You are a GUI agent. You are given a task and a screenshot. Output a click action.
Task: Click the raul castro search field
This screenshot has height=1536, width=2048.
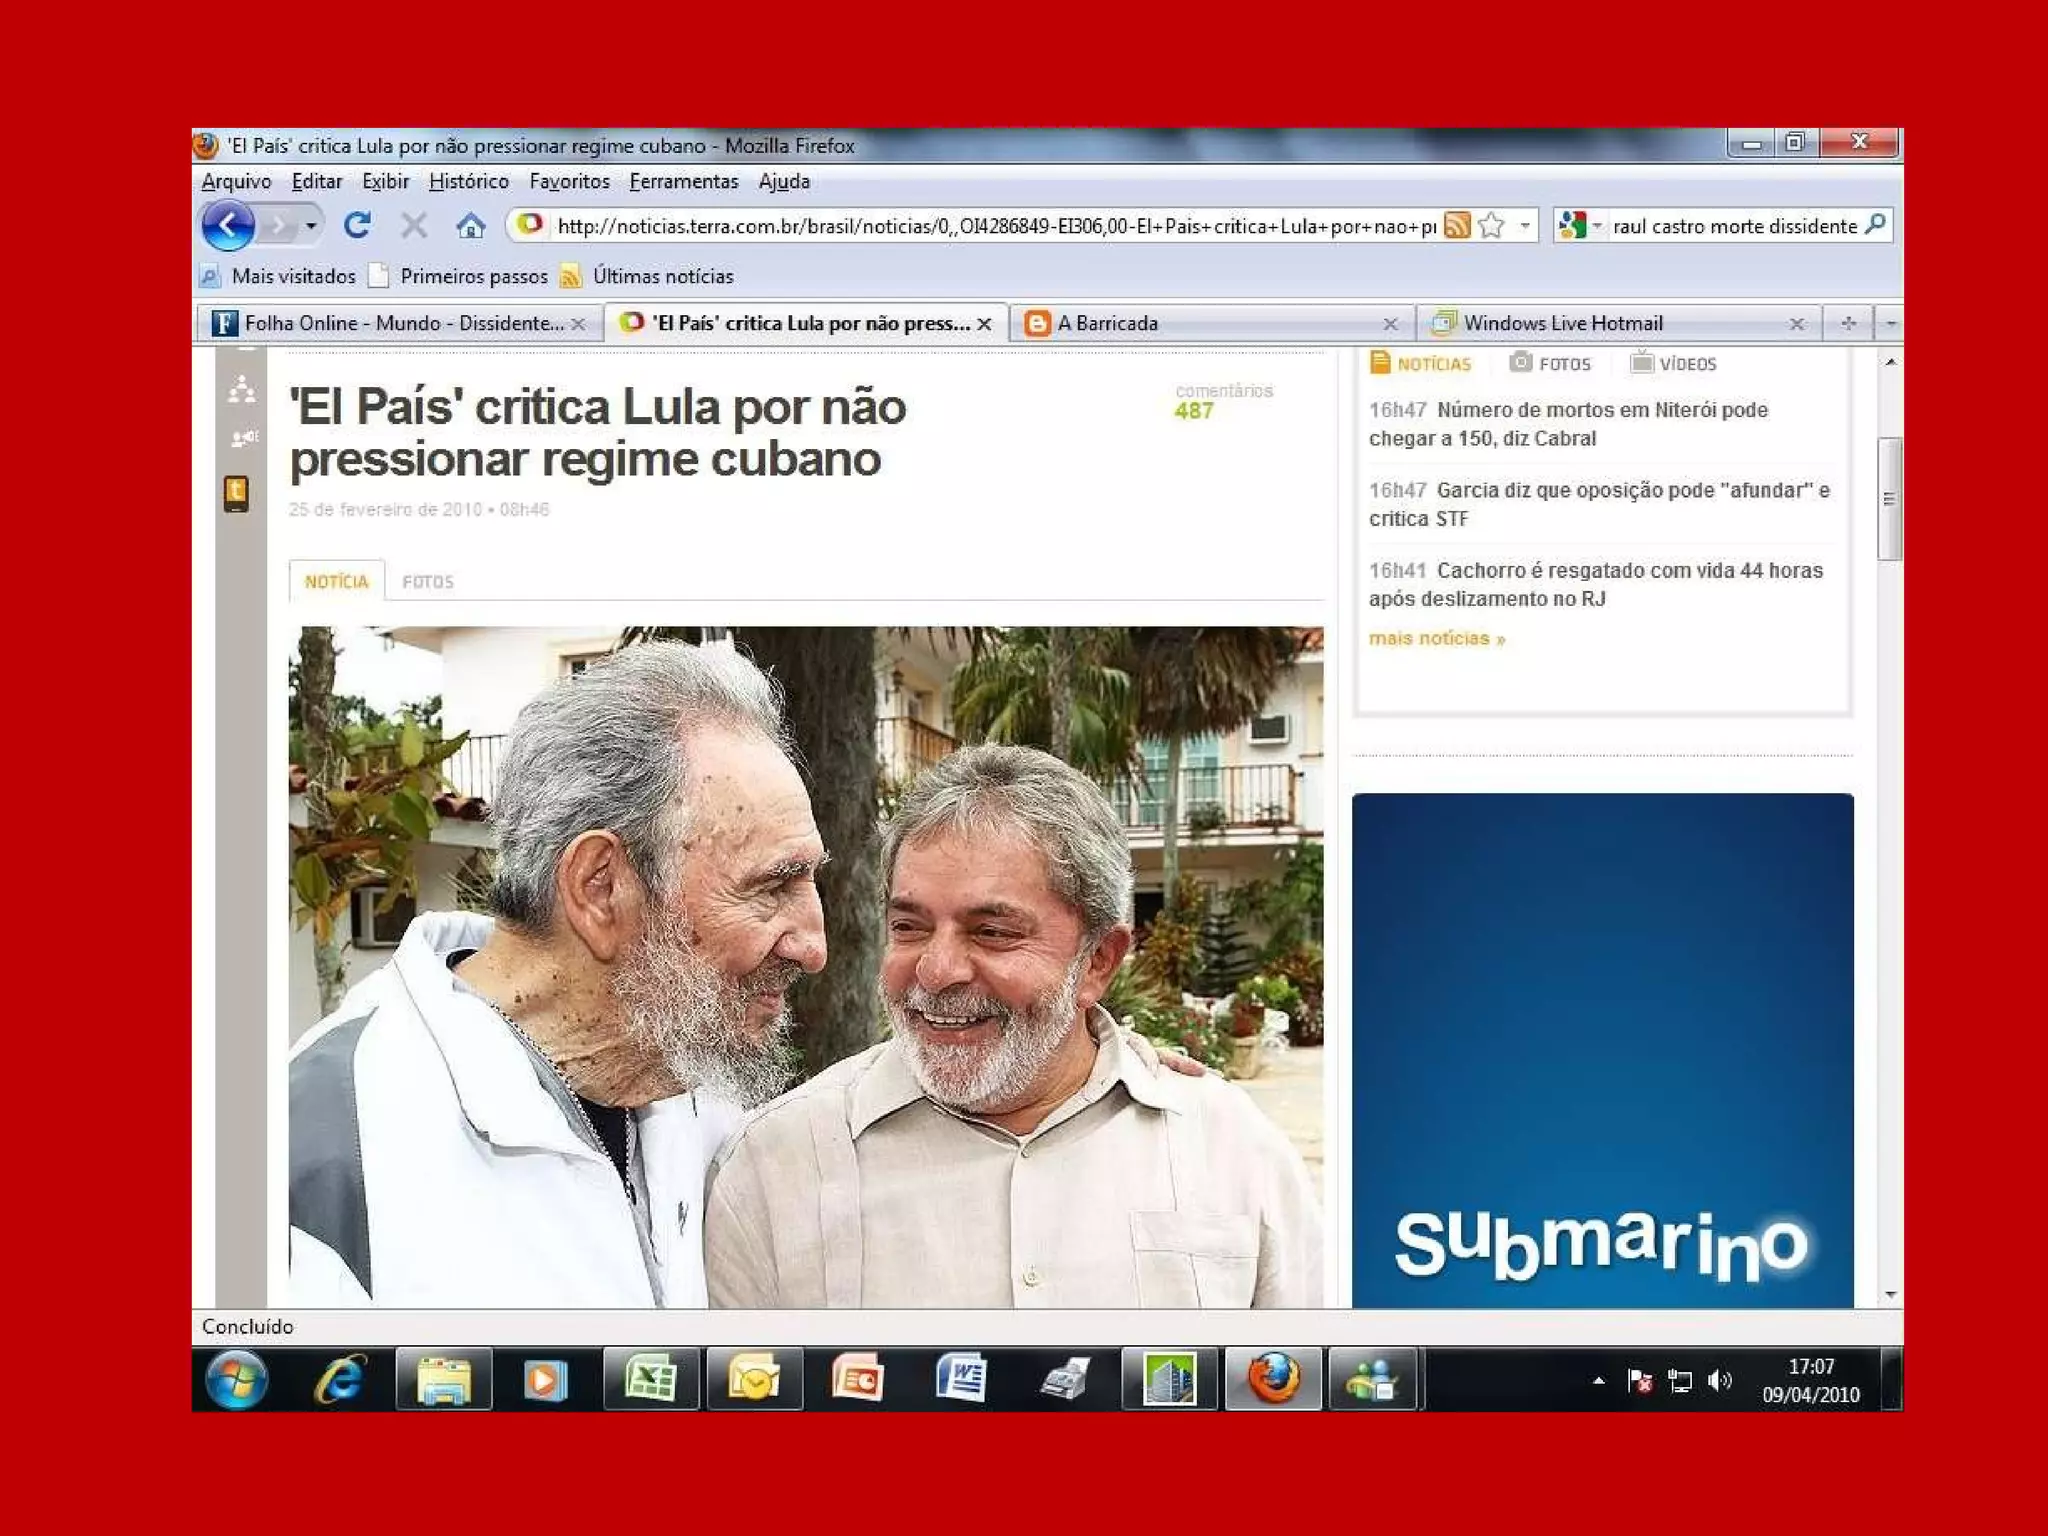point(1733,226)
